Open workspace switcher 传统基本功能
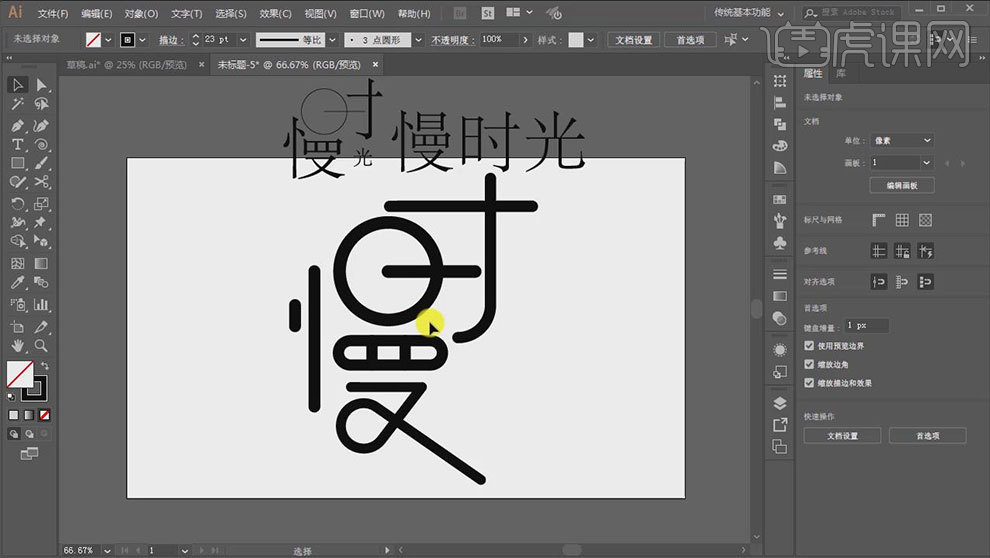The width and height of the screenshot is (990, 558). click(749, 13)
